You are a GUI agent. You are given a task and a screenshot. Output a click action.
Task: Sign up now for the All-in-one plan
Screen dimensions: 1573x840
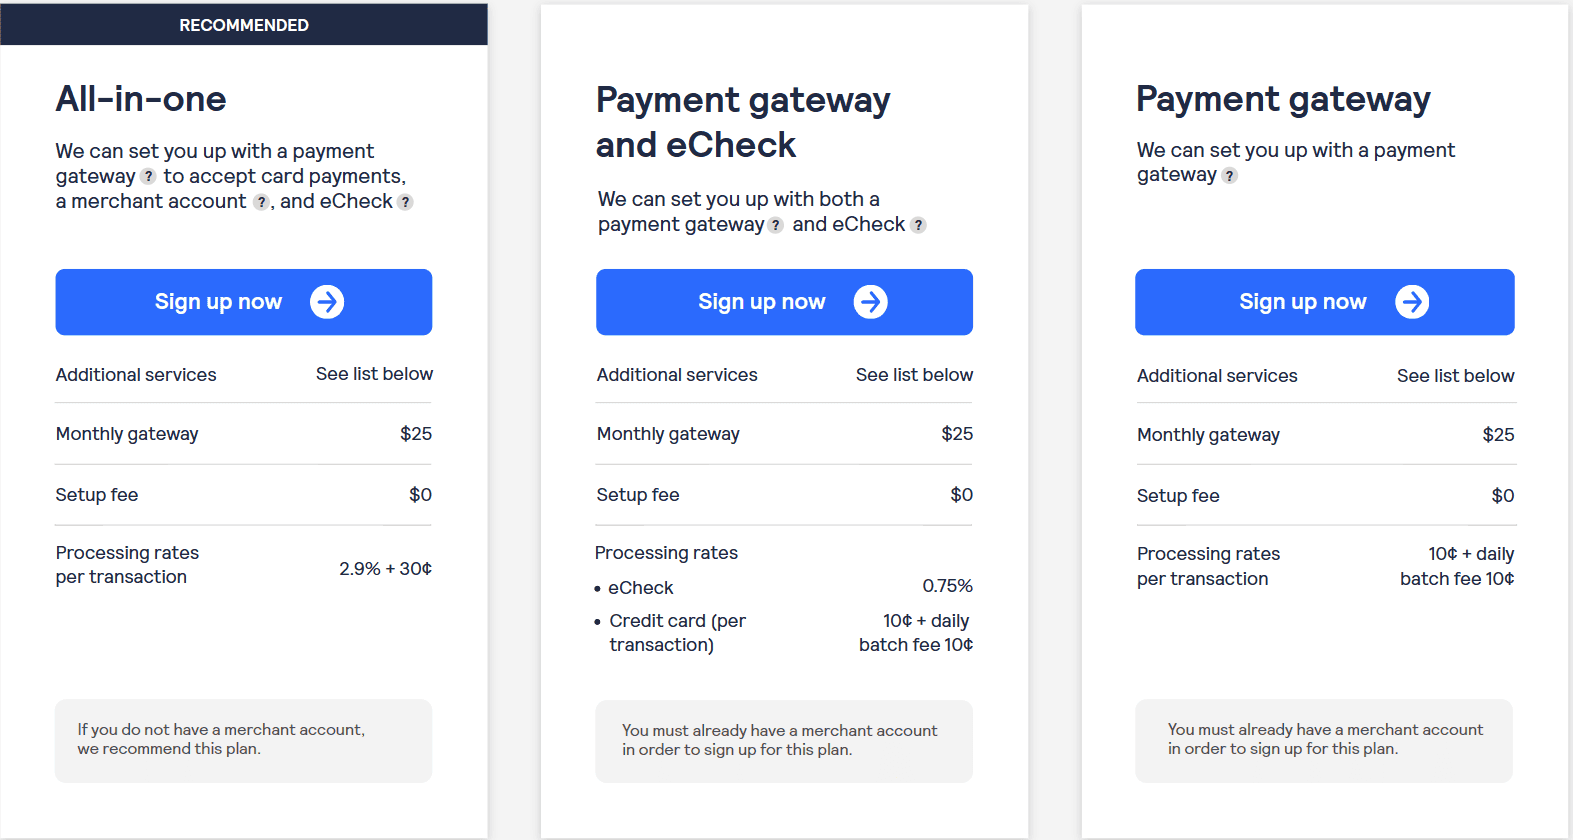[x=244, y=302]
